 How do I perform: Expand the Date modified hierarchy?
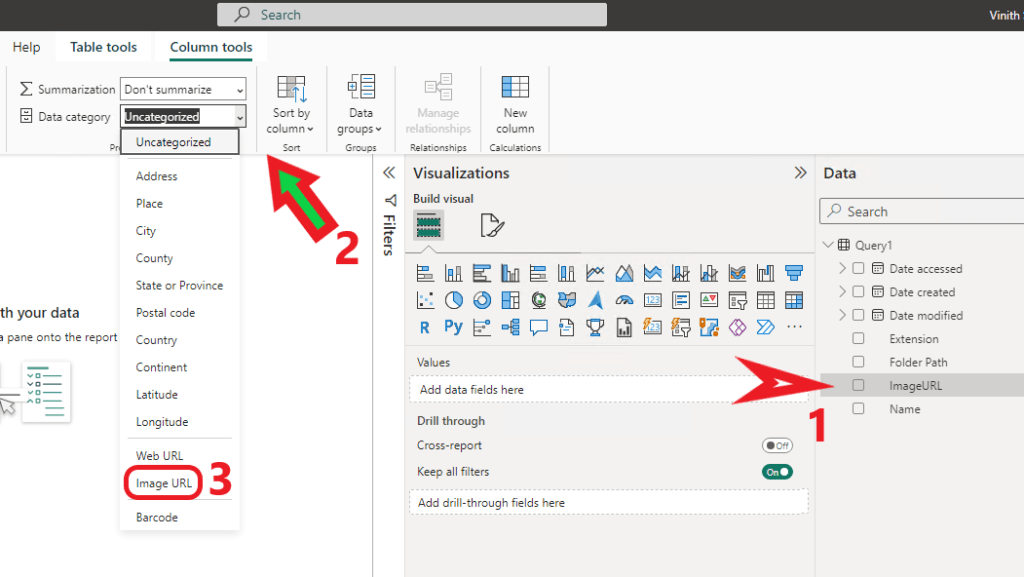point(842,315)
